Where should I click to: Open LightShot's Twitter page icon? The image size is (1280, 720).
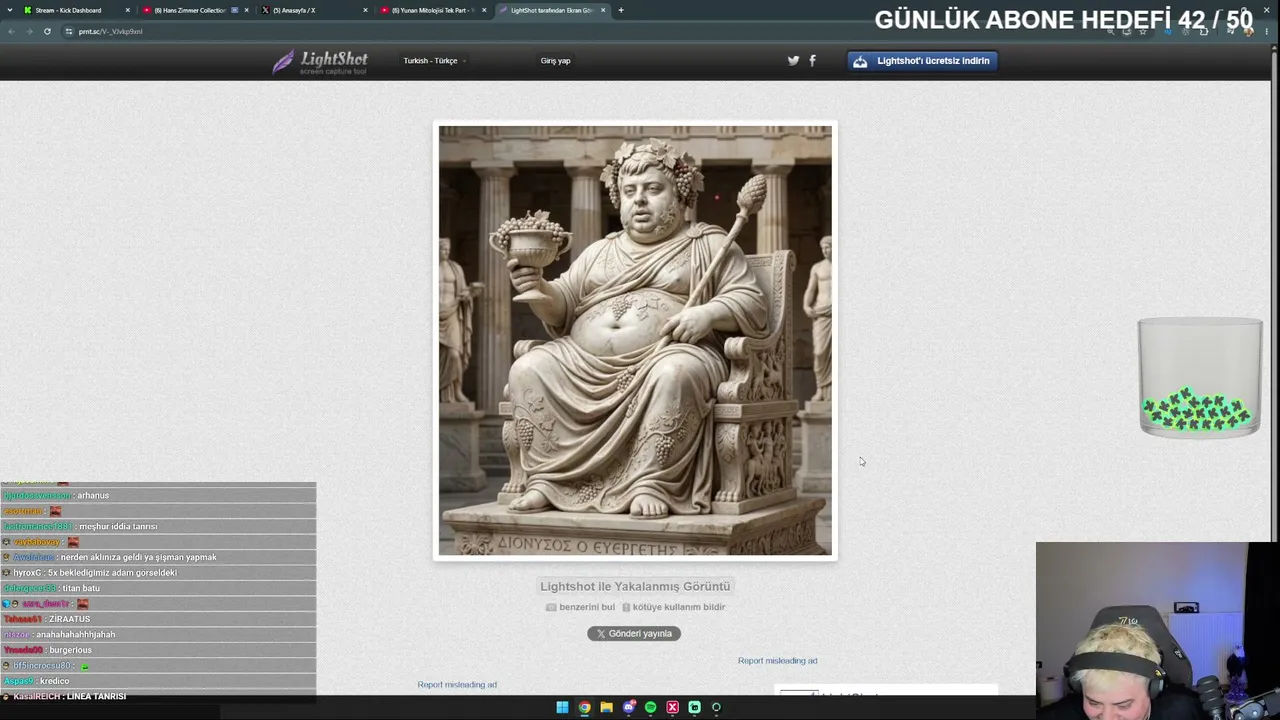(x=793, y=60)
